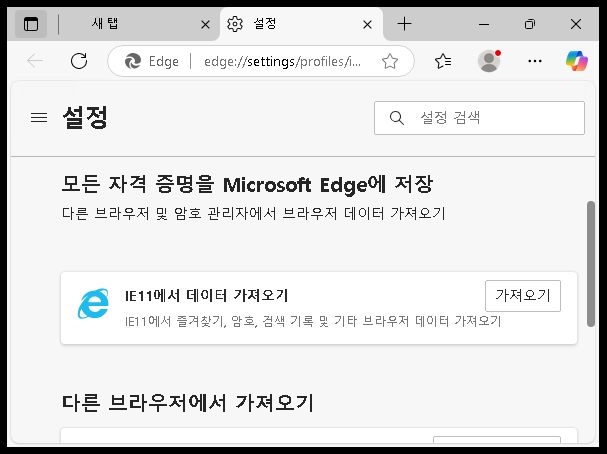
Task: Restore down the Edge window
Action: coord(530,24)
